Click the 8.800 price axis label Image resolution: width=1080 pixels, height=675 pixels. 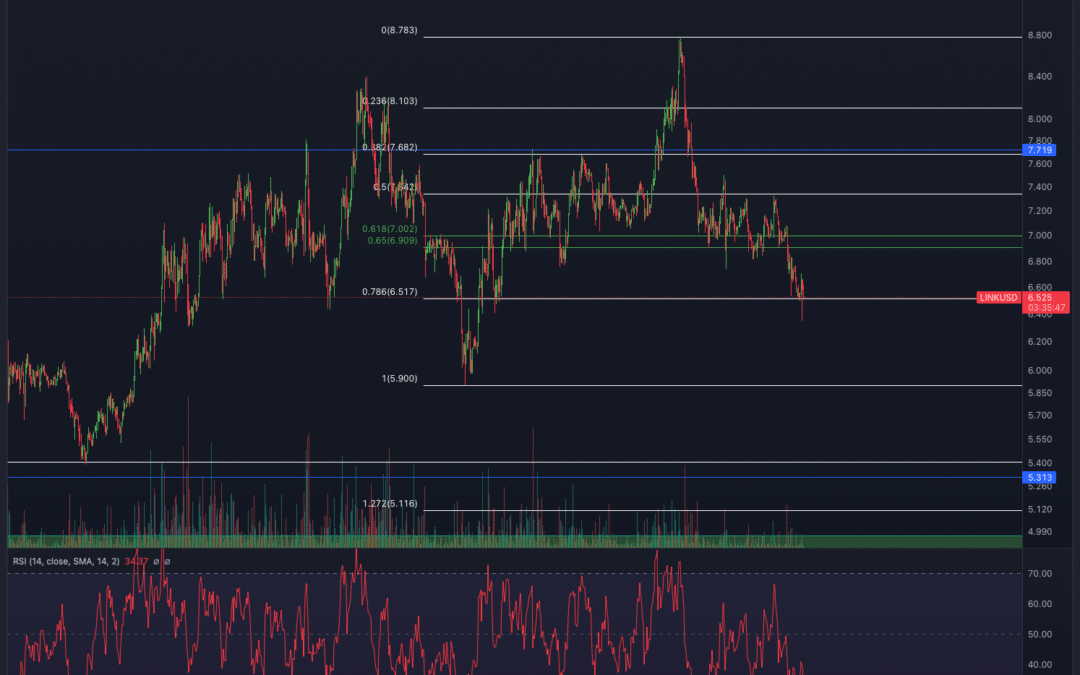[1039, 35]
